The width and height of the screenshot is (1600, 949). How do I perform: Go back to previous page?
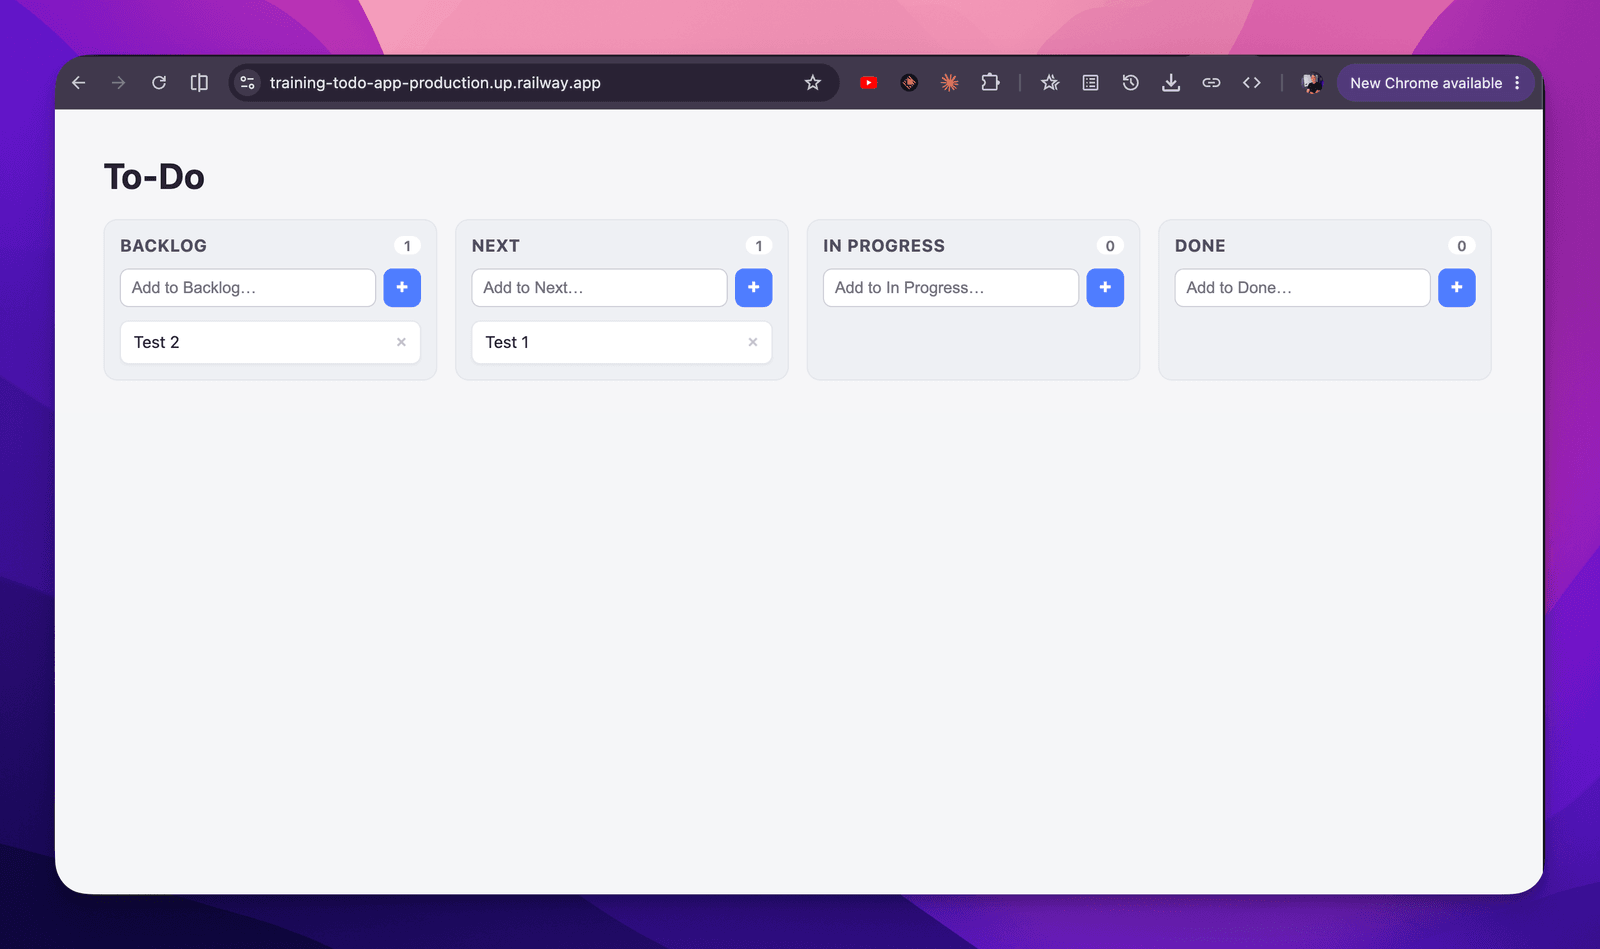[x=79, y=83]
